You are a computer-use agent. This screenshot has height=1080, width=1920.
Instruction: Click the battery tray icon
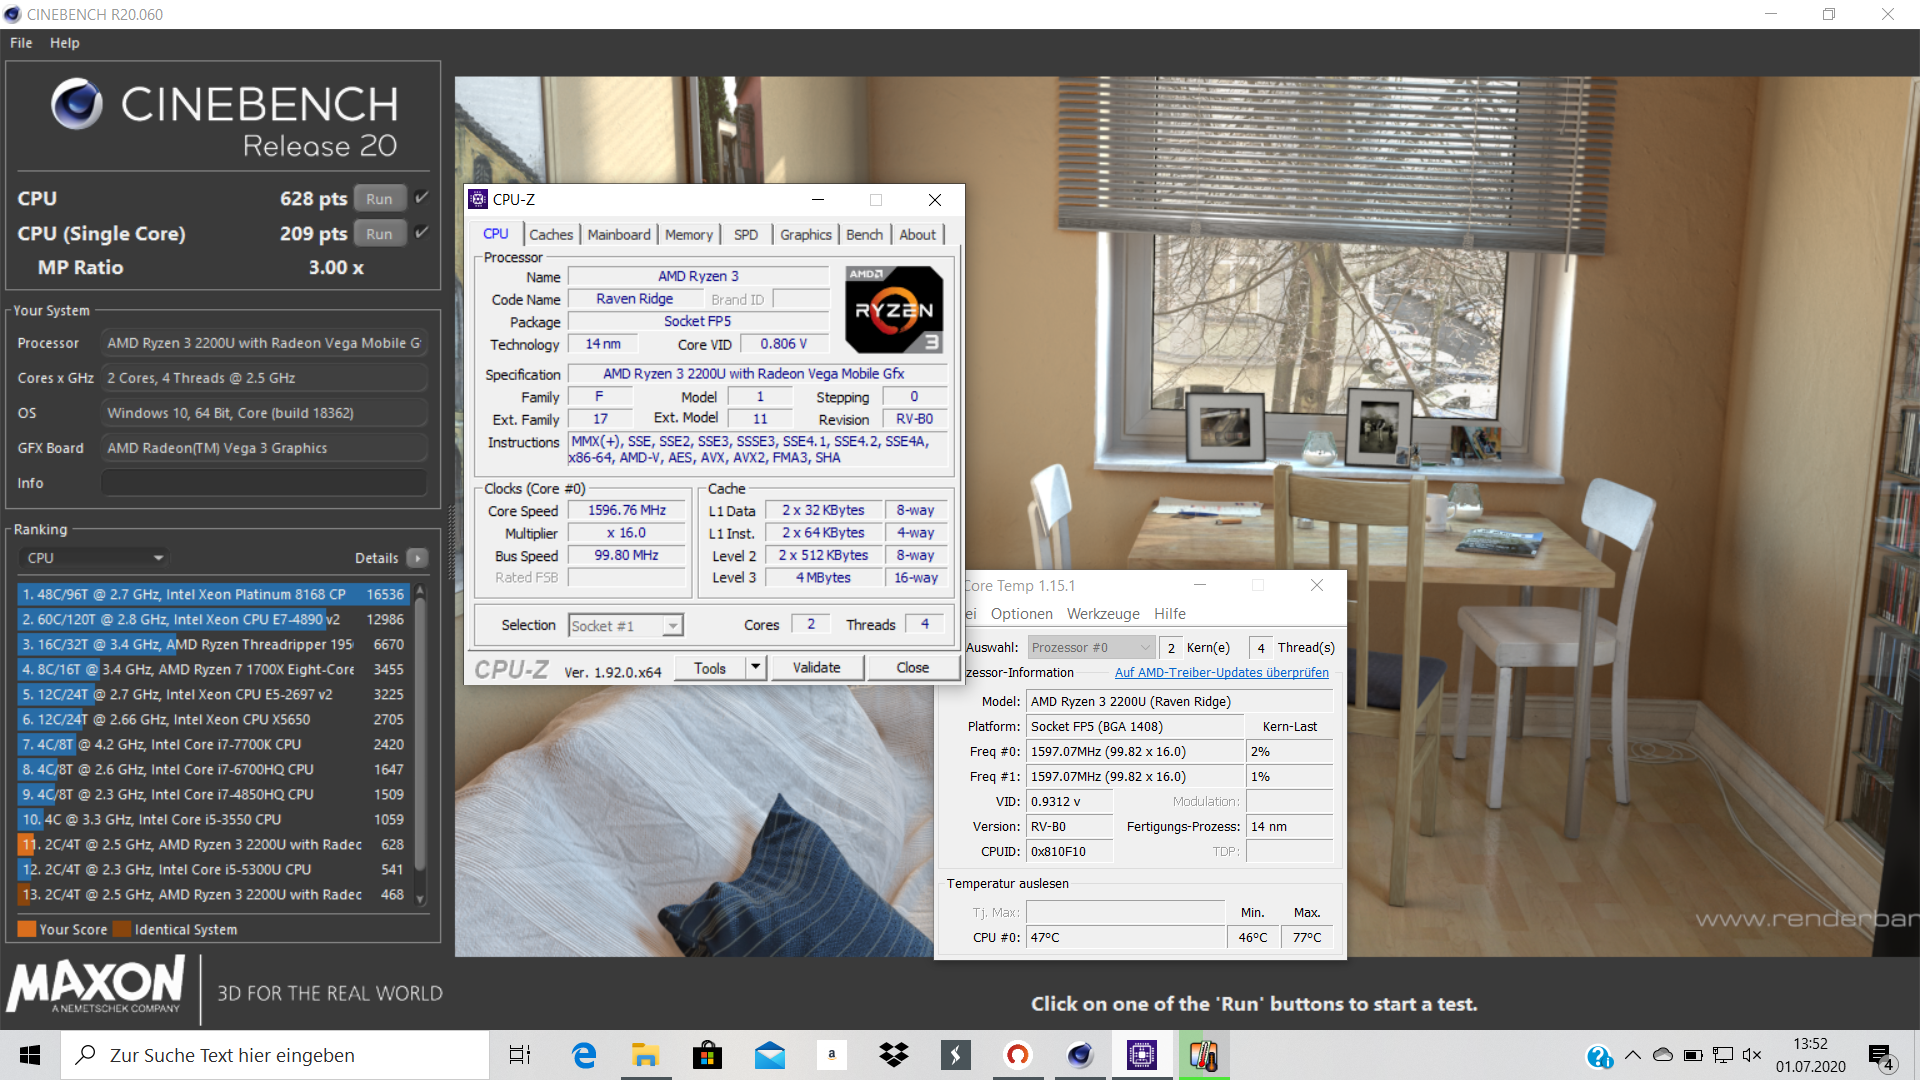(x=1693, y=1055)
